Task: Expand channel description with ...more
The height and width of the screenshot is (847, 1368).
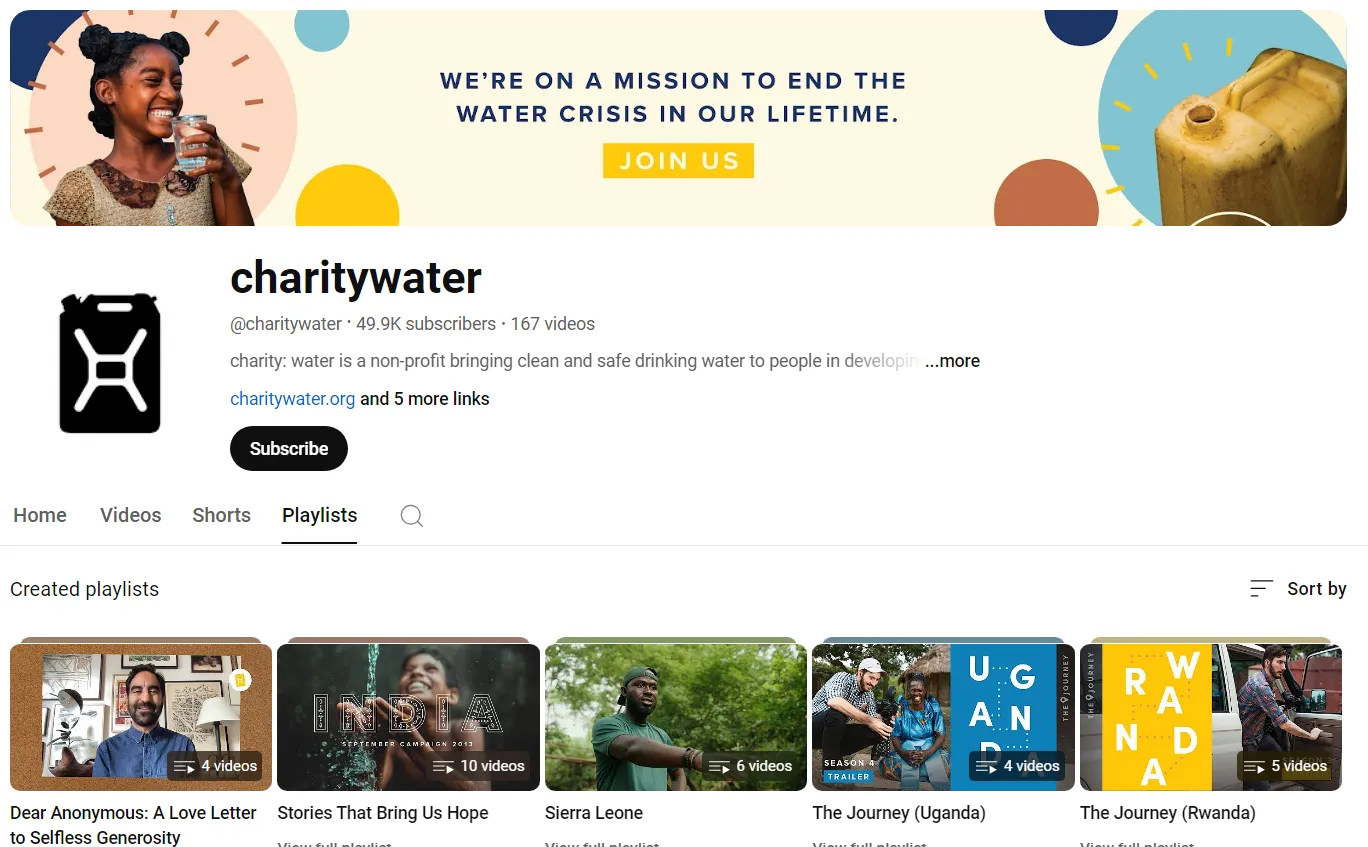Action: pyautogui.click(x=952, y=361)
